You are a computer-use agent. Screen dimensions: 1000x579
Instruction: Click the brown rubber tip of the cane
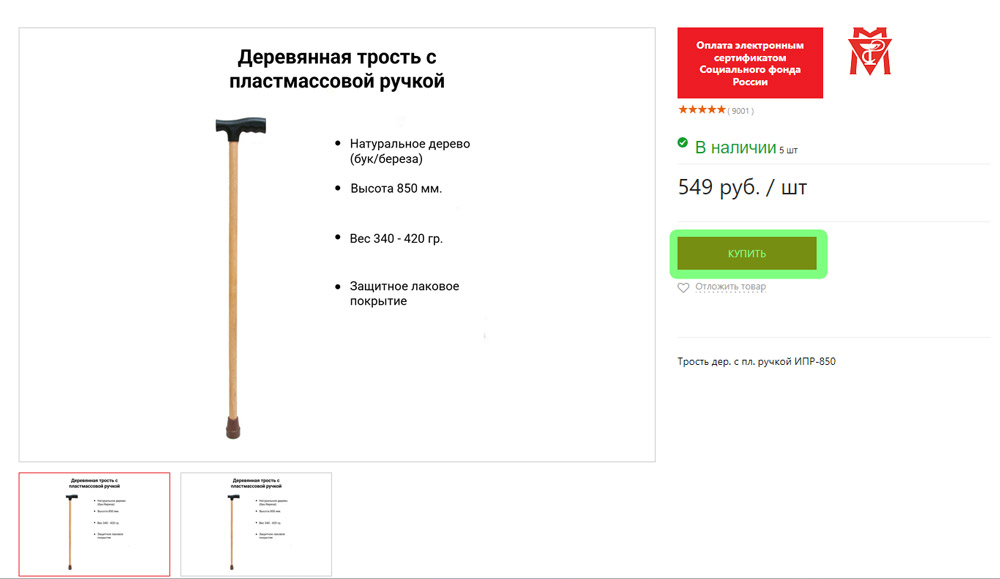(x=233, y=428)
